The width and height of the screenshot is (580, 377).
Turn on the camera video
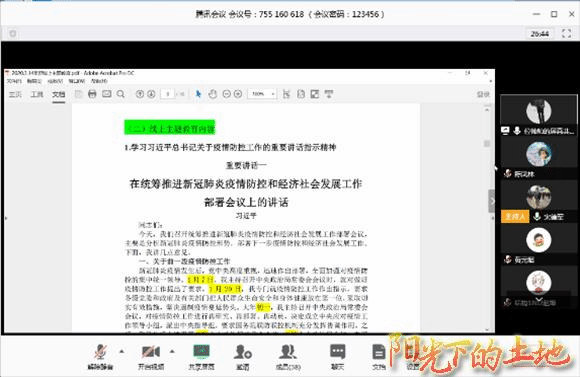151,356
